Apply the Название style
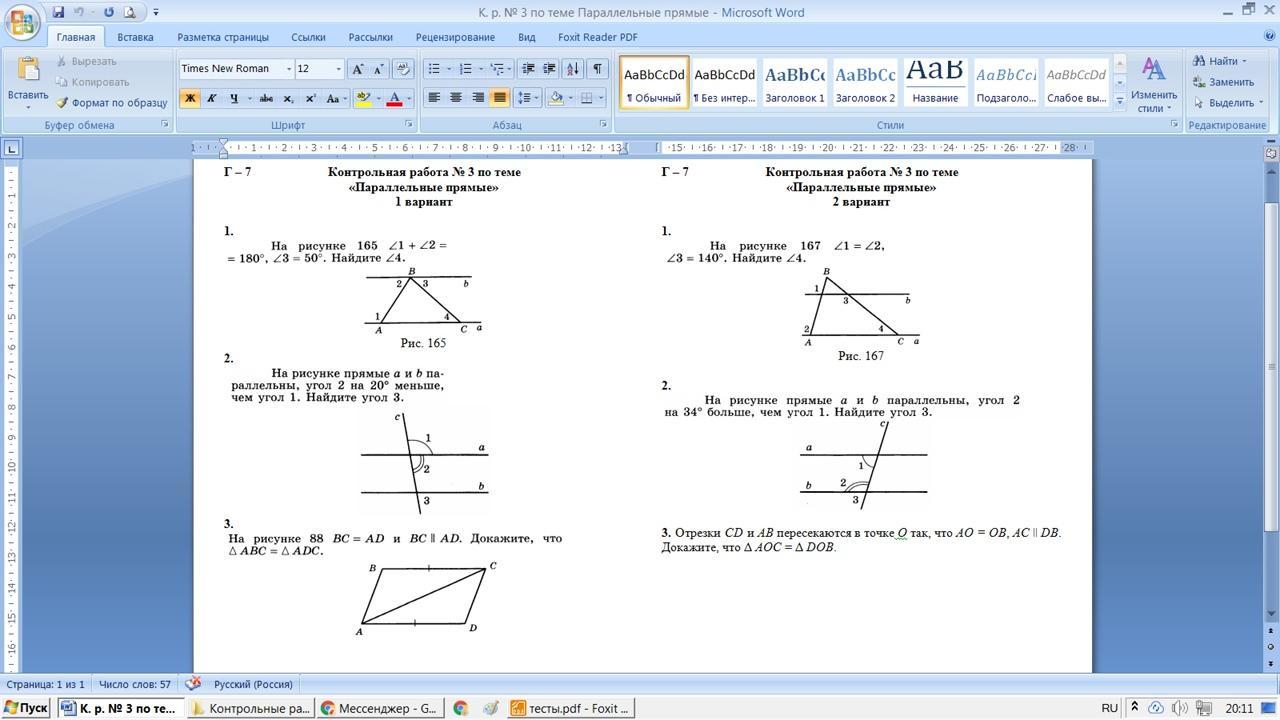This screenshot has width=1280, height=720. (x=935, y=82)
